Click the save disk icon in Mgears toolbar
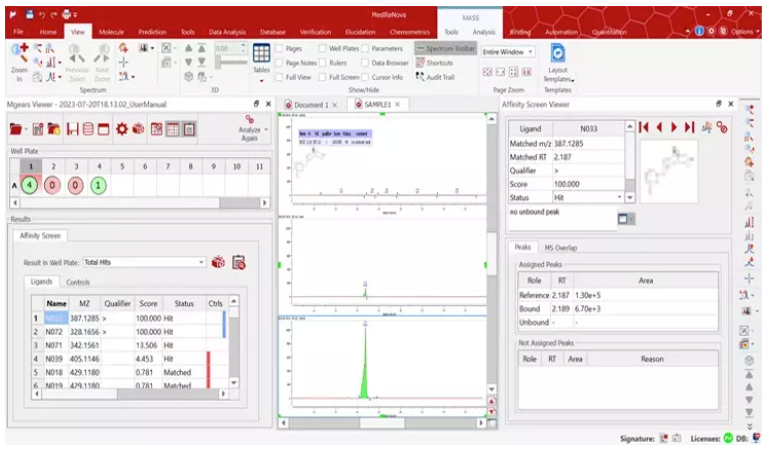The width and height of the screenshot is (768, 452). [x=71, y=129]
